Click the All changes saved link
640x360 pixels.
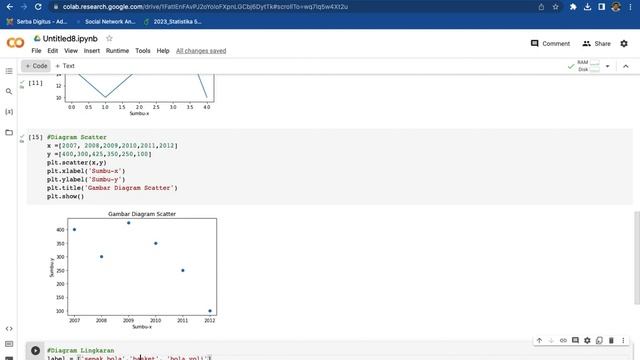pyautogui.click(x=201, y=51)
